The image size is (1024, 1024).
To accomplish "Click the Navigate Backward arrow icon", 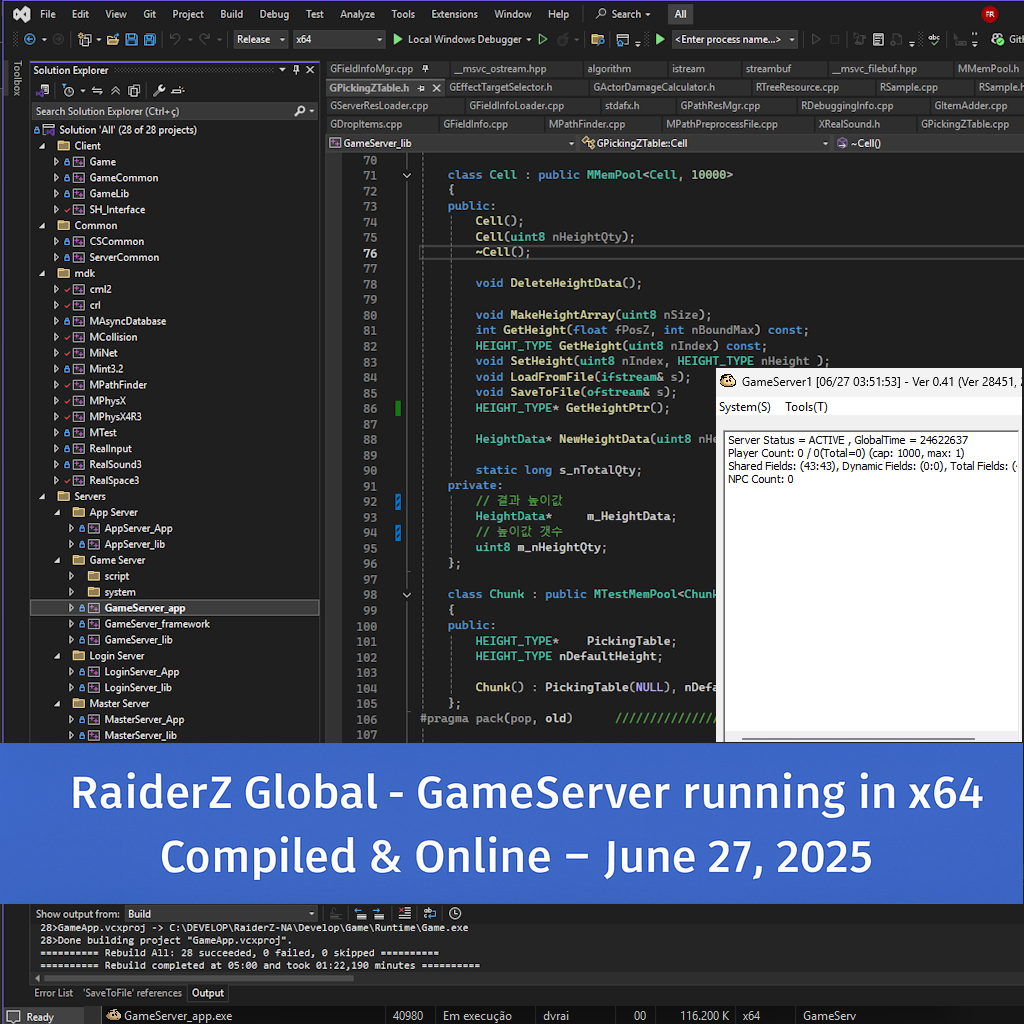I will [x=29, y=39].
